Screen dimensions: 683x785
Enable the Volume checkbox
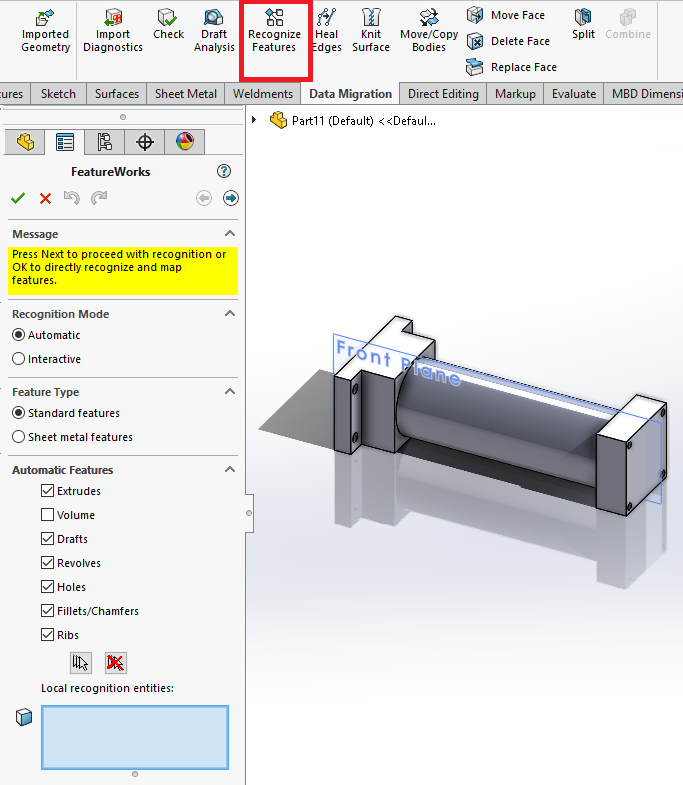[x=48, y=515]
